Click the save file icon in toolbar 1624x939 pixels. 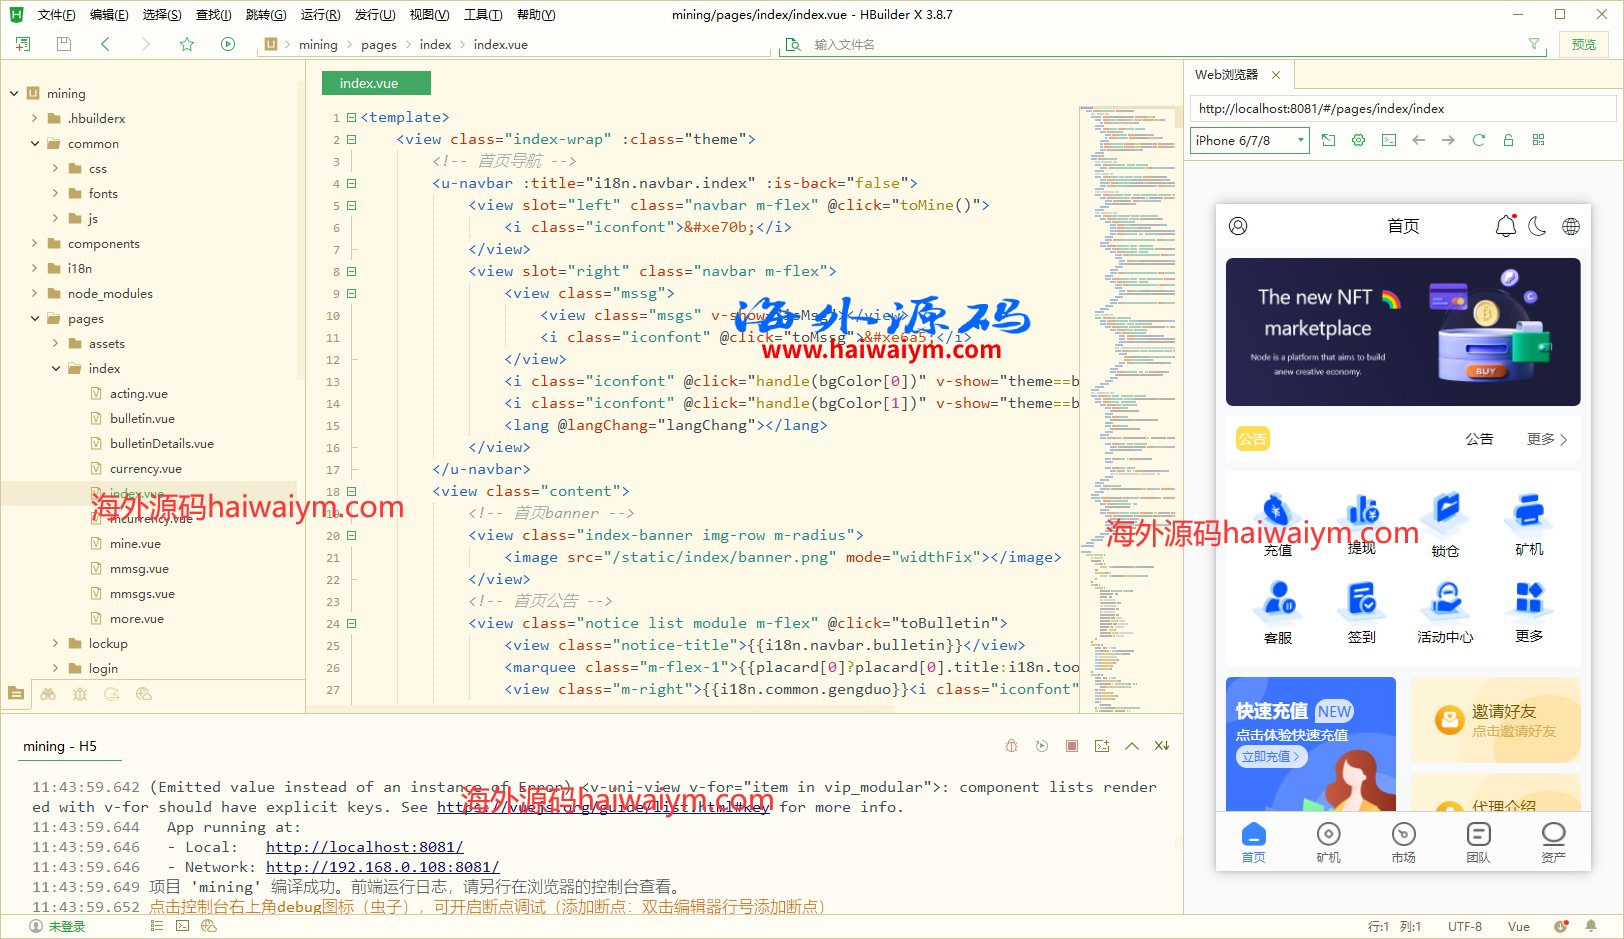(x=64, y=44)
